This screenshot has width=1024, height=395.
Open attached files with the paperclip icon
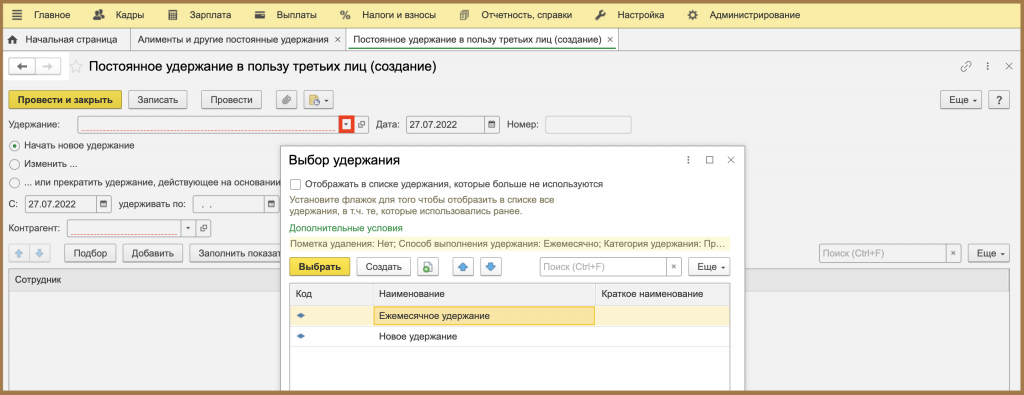pyautogui.click(x=286, y=100)
